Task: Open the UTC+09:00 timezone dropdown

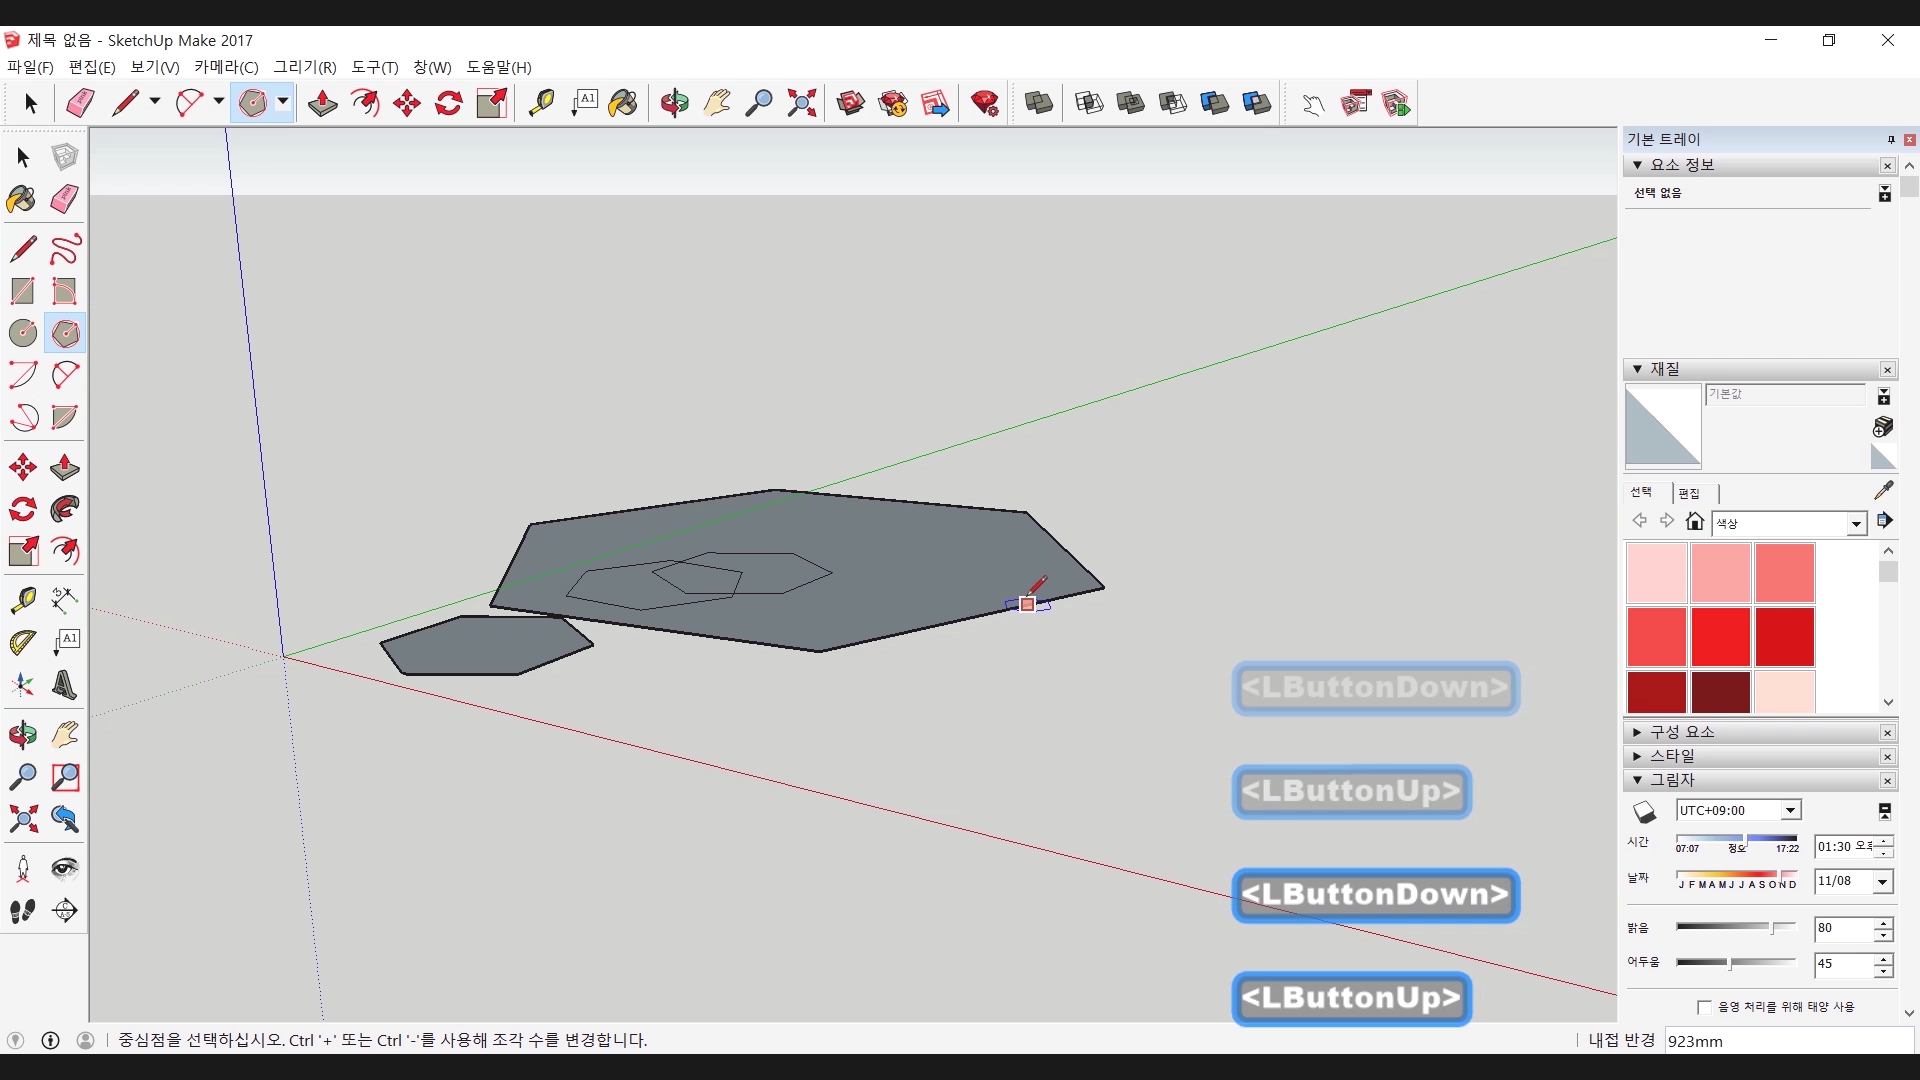Action: click(x=1790, y=811)
